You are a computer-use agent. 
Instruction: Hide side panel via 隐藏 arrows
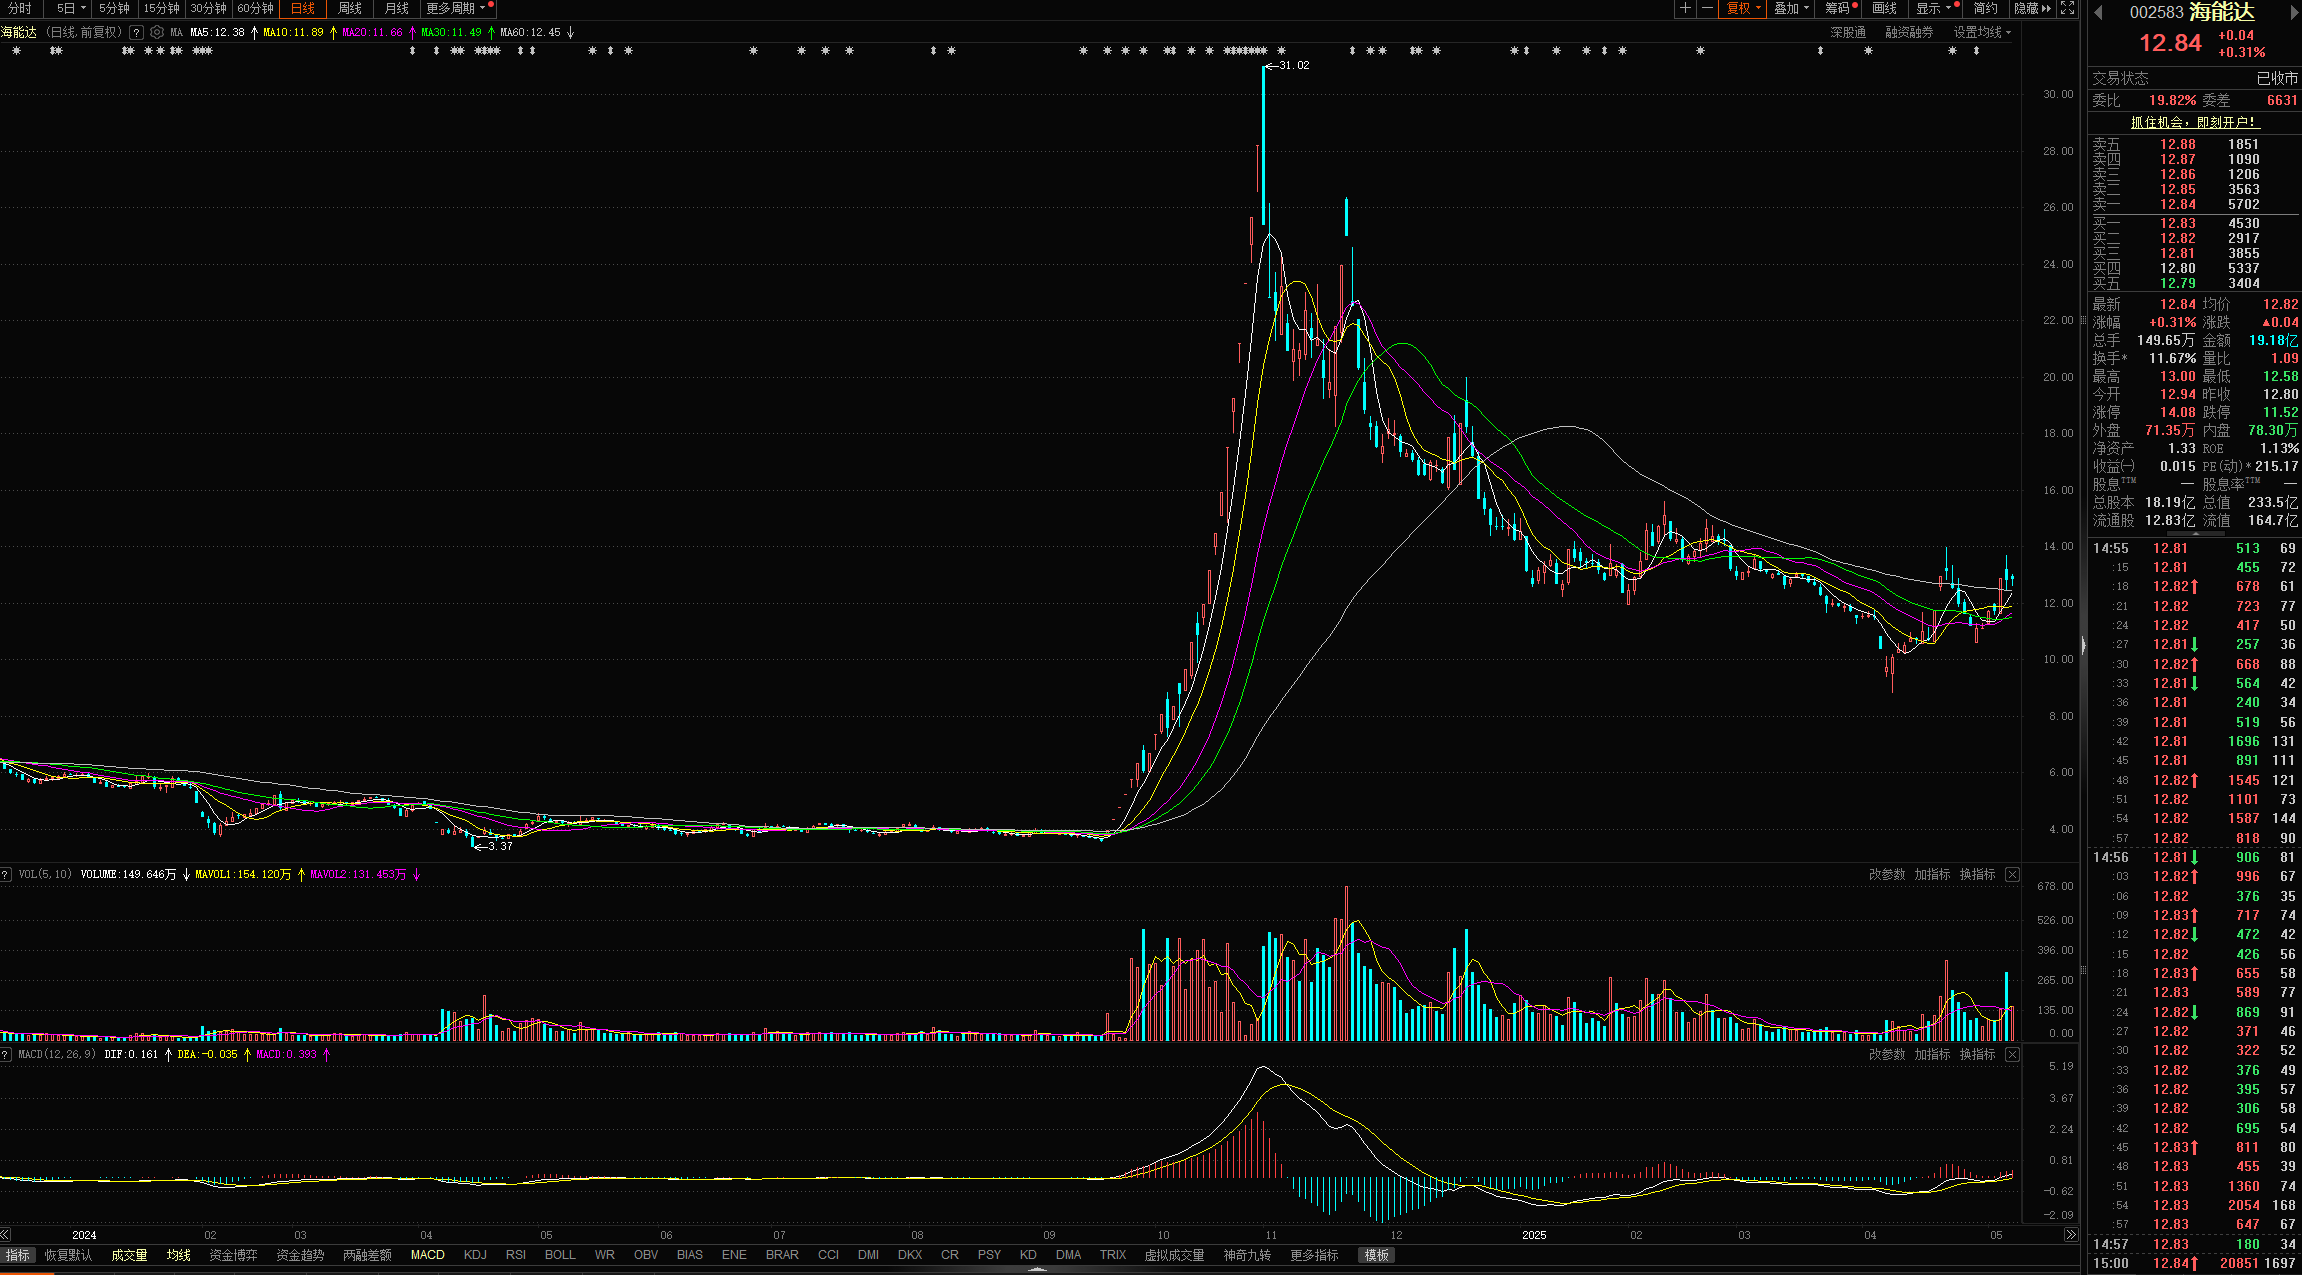[x=2033, y=8]
